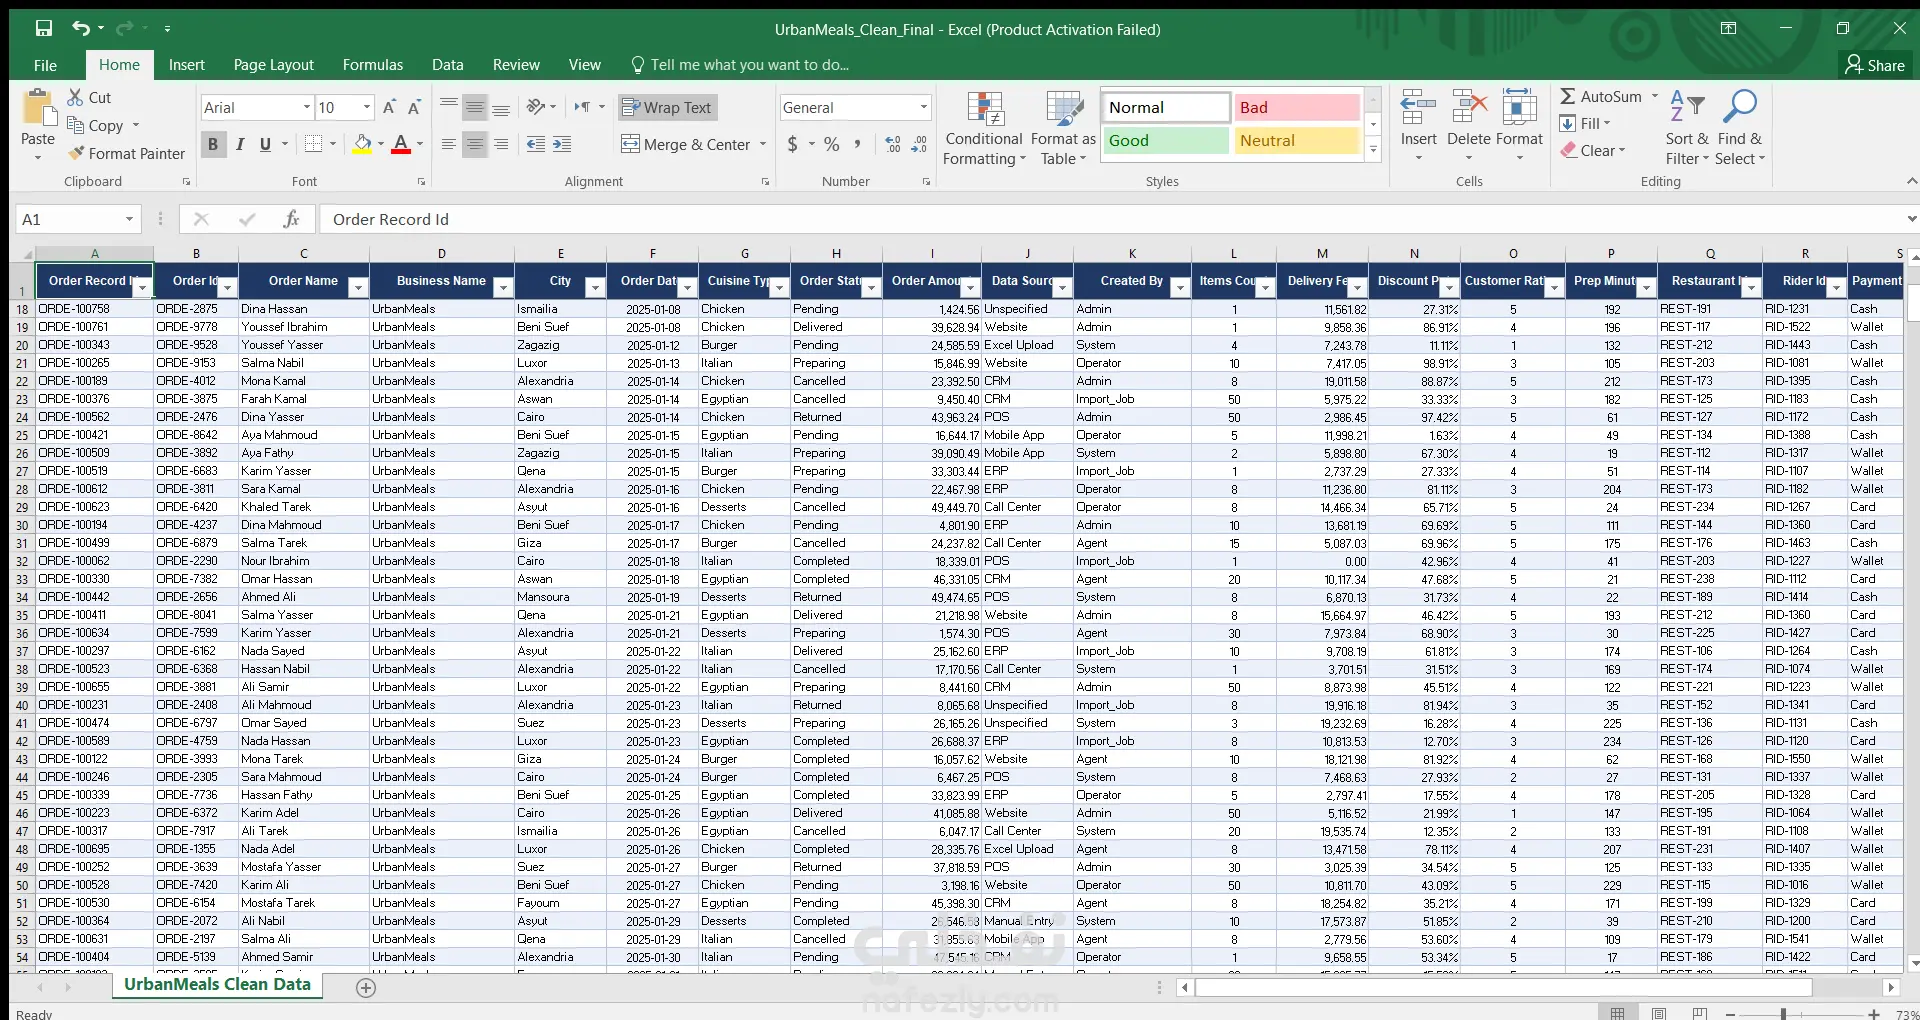
Task: Align text to the left
Action: tap(449, 144)
